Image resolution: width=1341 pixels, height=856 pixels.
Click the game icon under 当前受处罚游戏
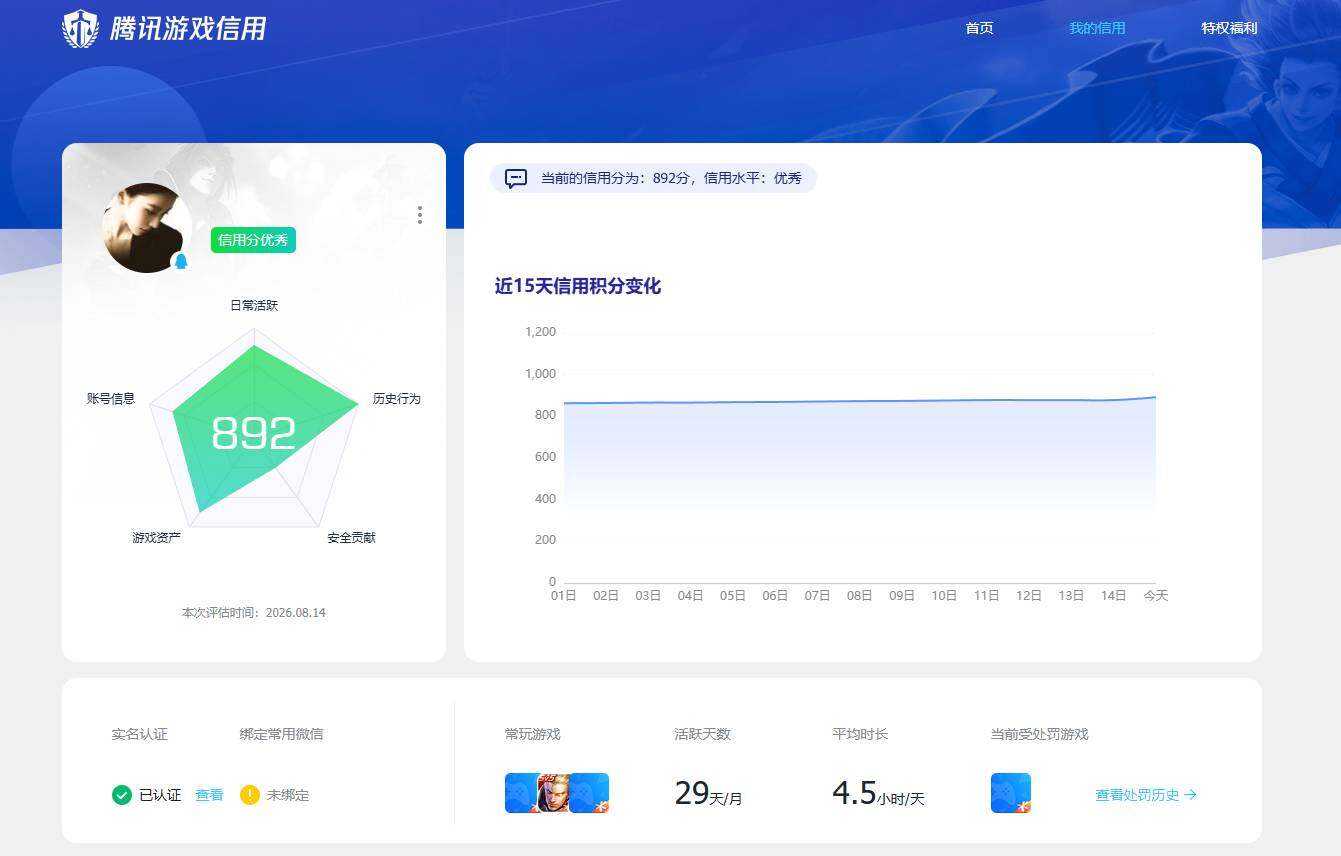click(x=1011, y=793)
